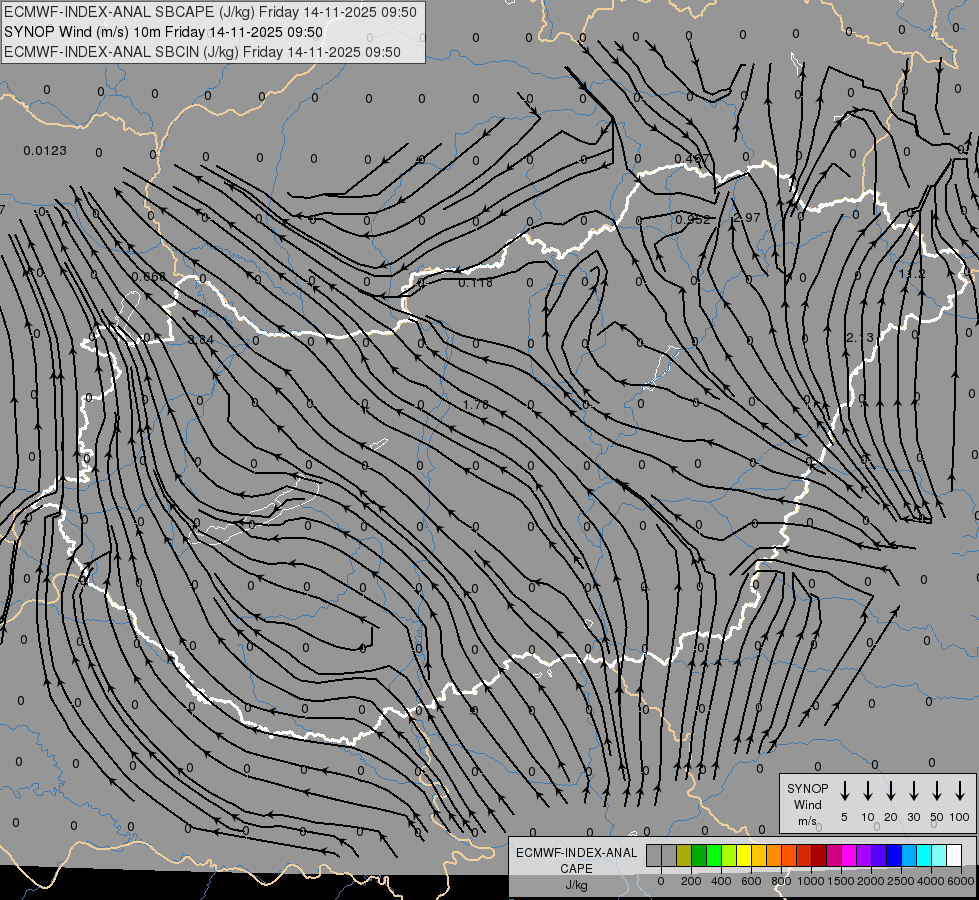The width and height of the screenshot is (979, 900).
Task: Pick the pale cyan CAPE legend swatch
Action: (938, 855)
